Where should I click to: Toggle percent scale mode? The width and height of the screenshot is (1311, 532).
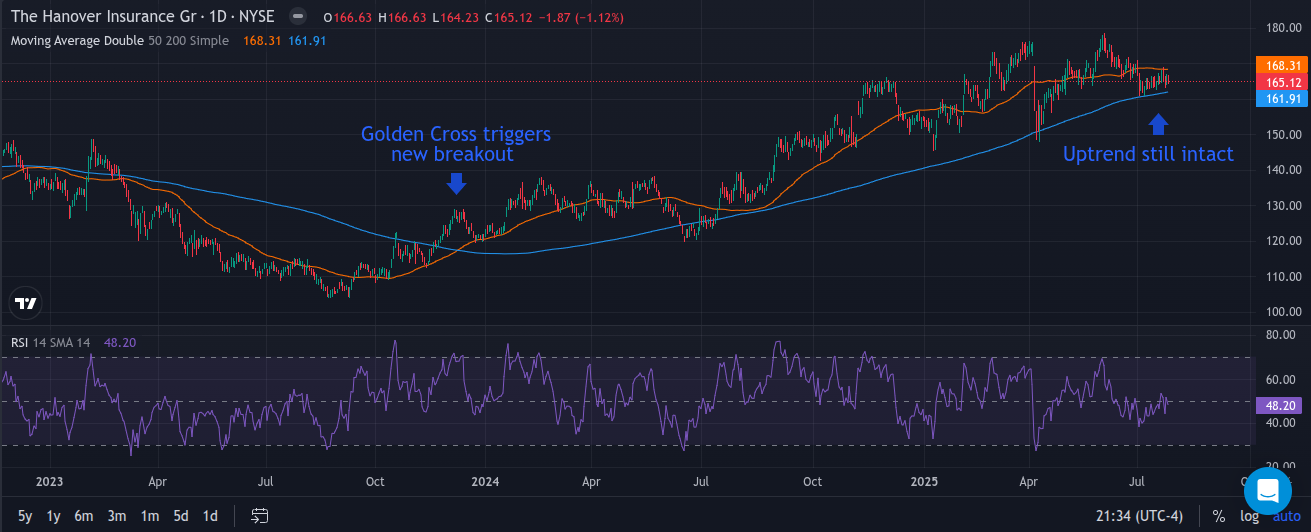click(x=1219, y=516)
